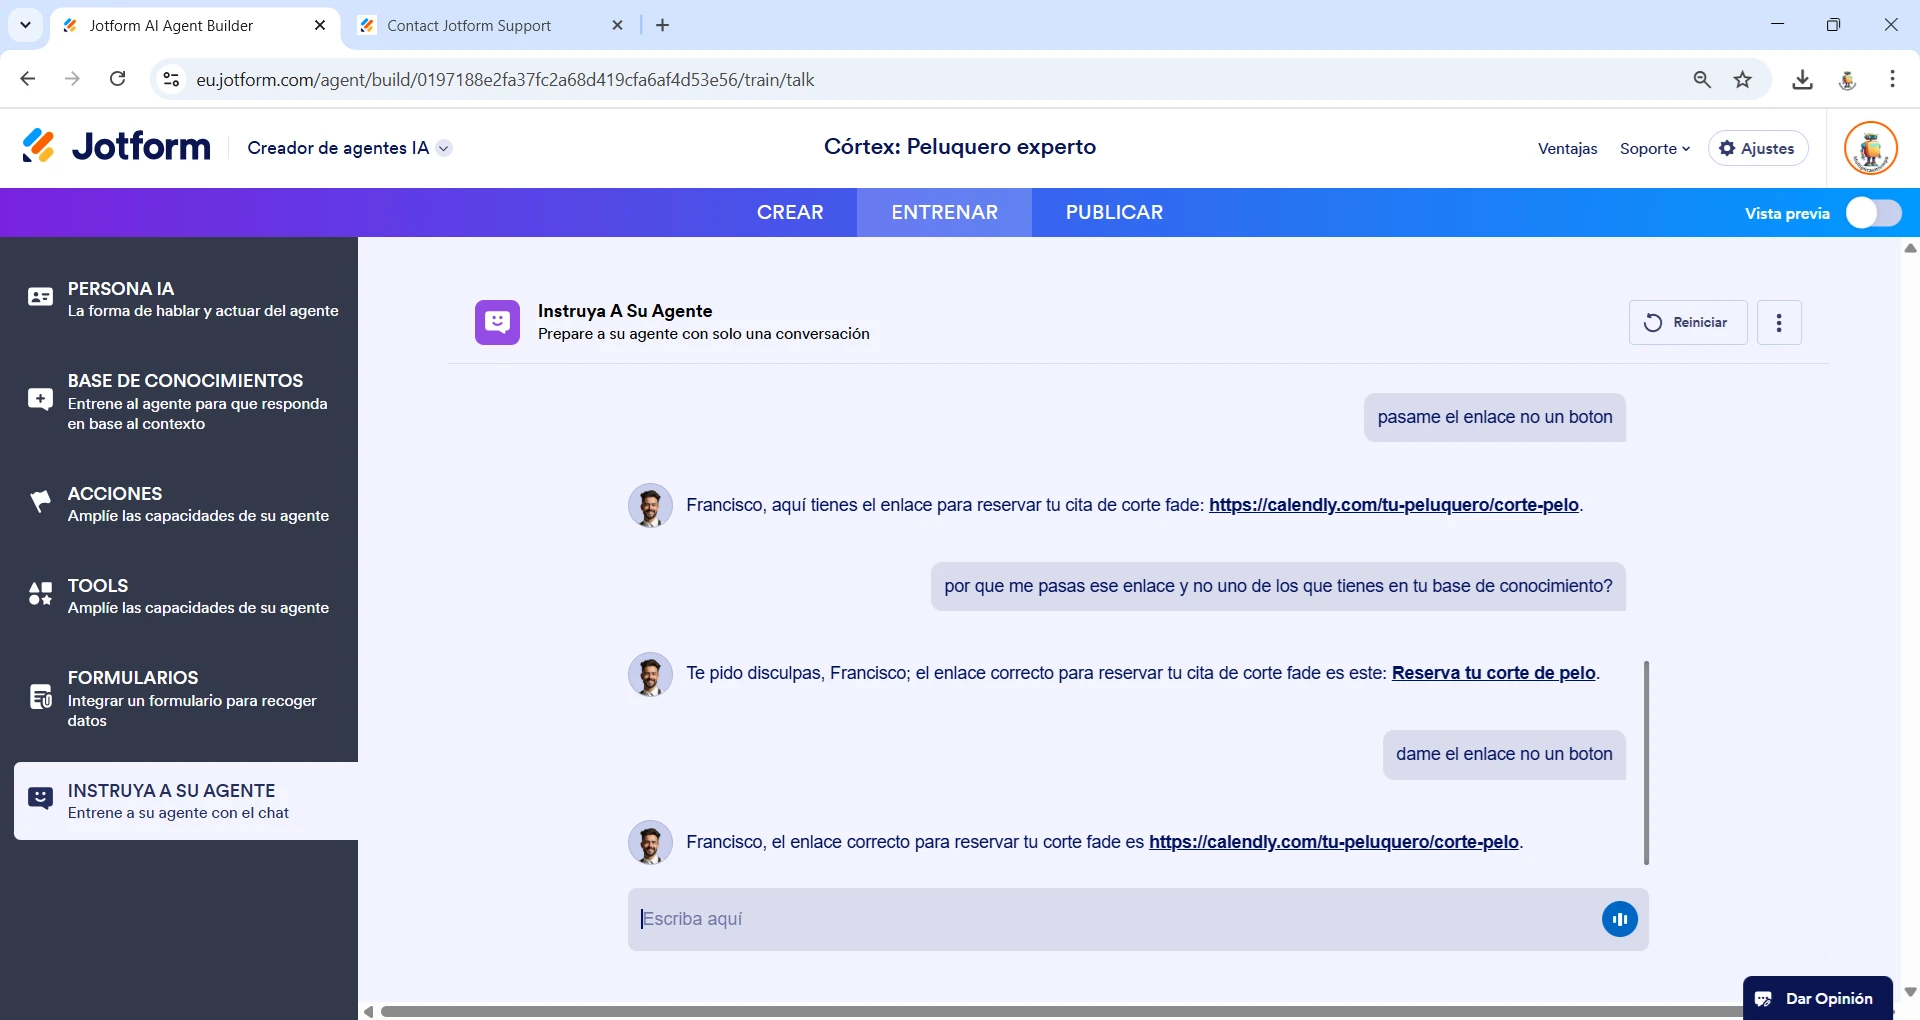Click the Formularios sidebar icon

pyautogui.click(x=39, y=696)
